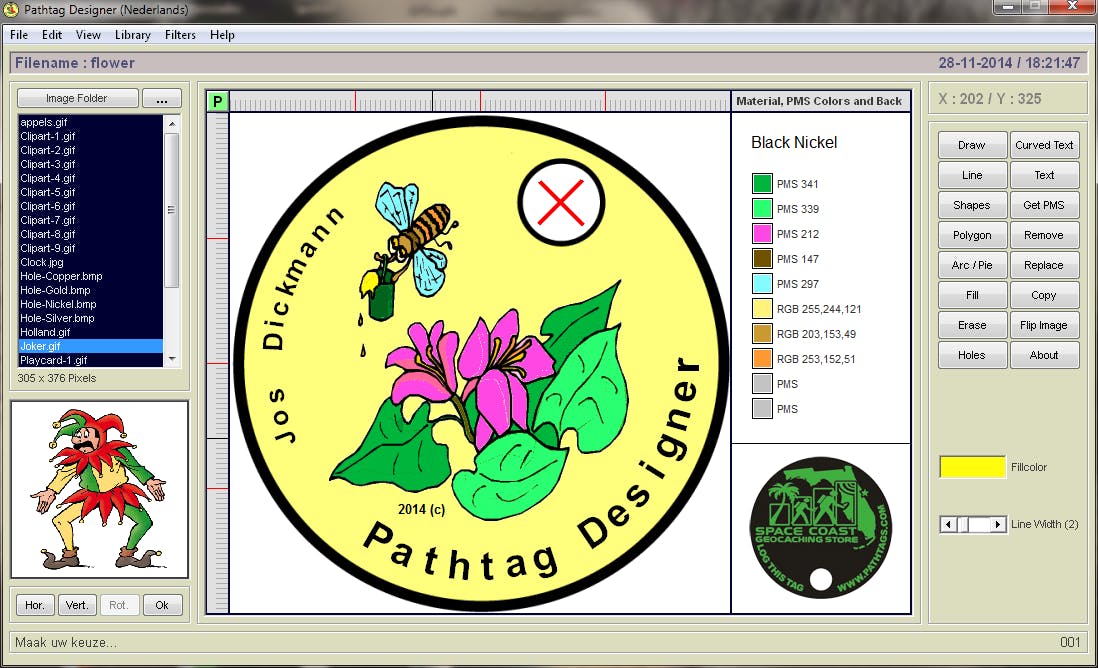Select the Draw tool
Image resolution: width=1098 pixels, height=668 pixels.
(971, 144)
